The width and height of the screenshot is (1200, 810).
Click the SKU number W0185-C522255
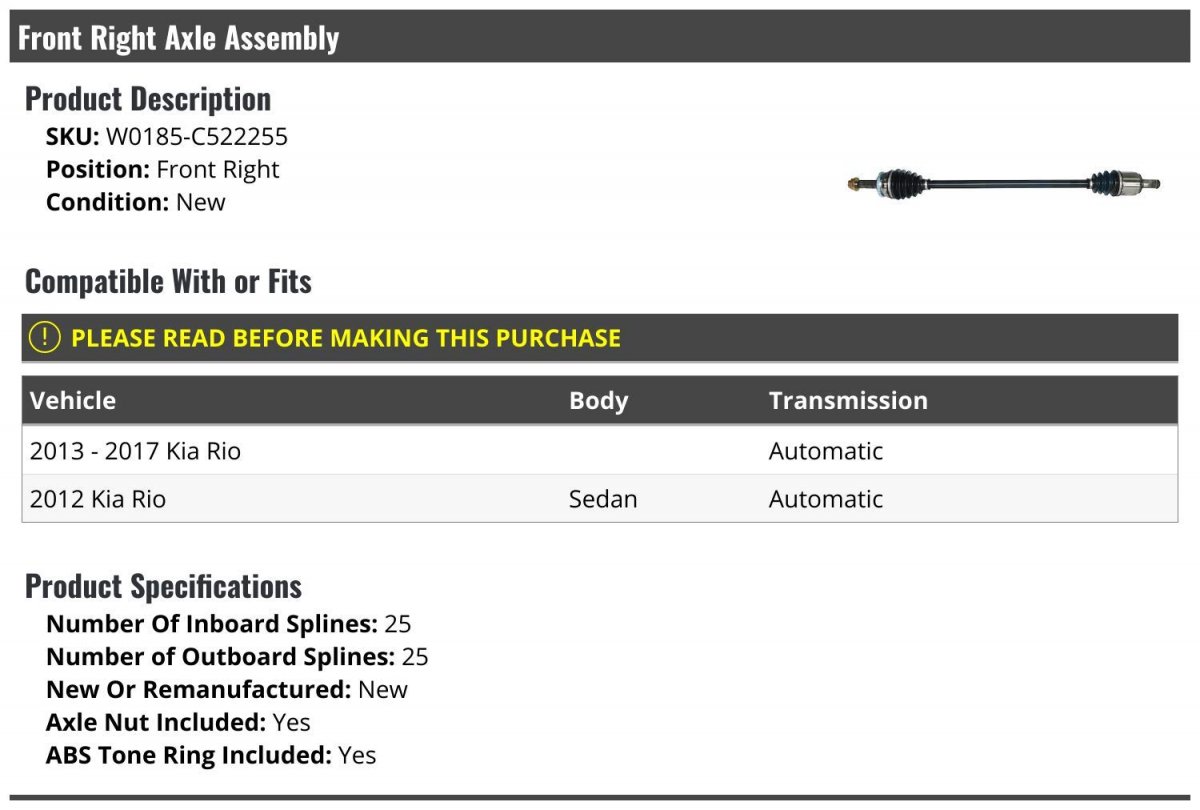tap(197, 137)
